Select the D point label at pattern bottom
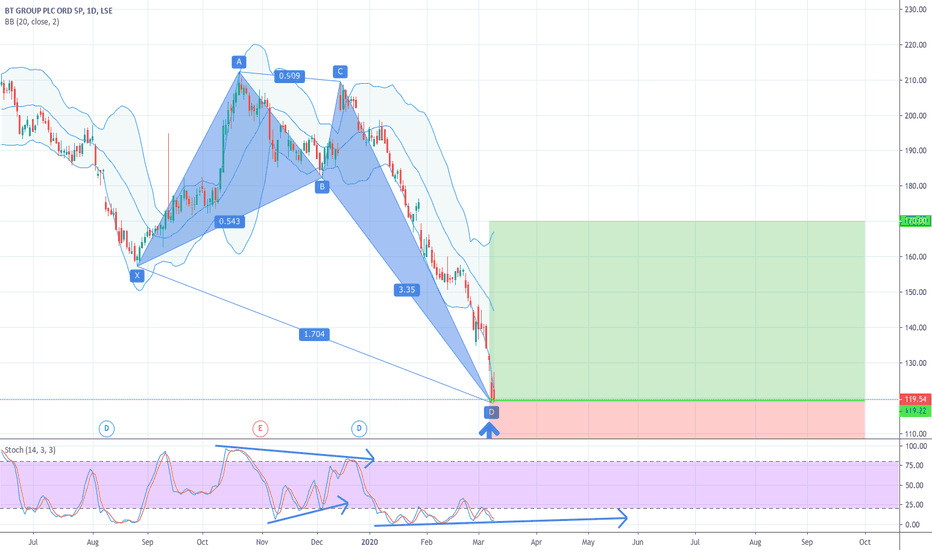932x550 pixels. (x=492, y=412)
